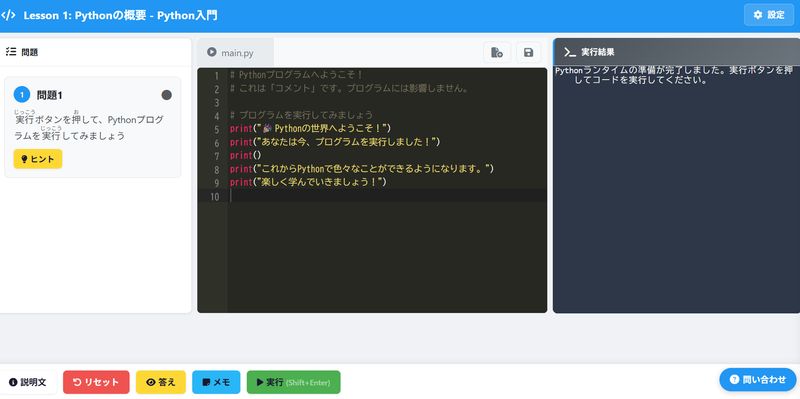Click the play icon on main.py tab
The height and width of the screenshot is (399, 800).
212,52
